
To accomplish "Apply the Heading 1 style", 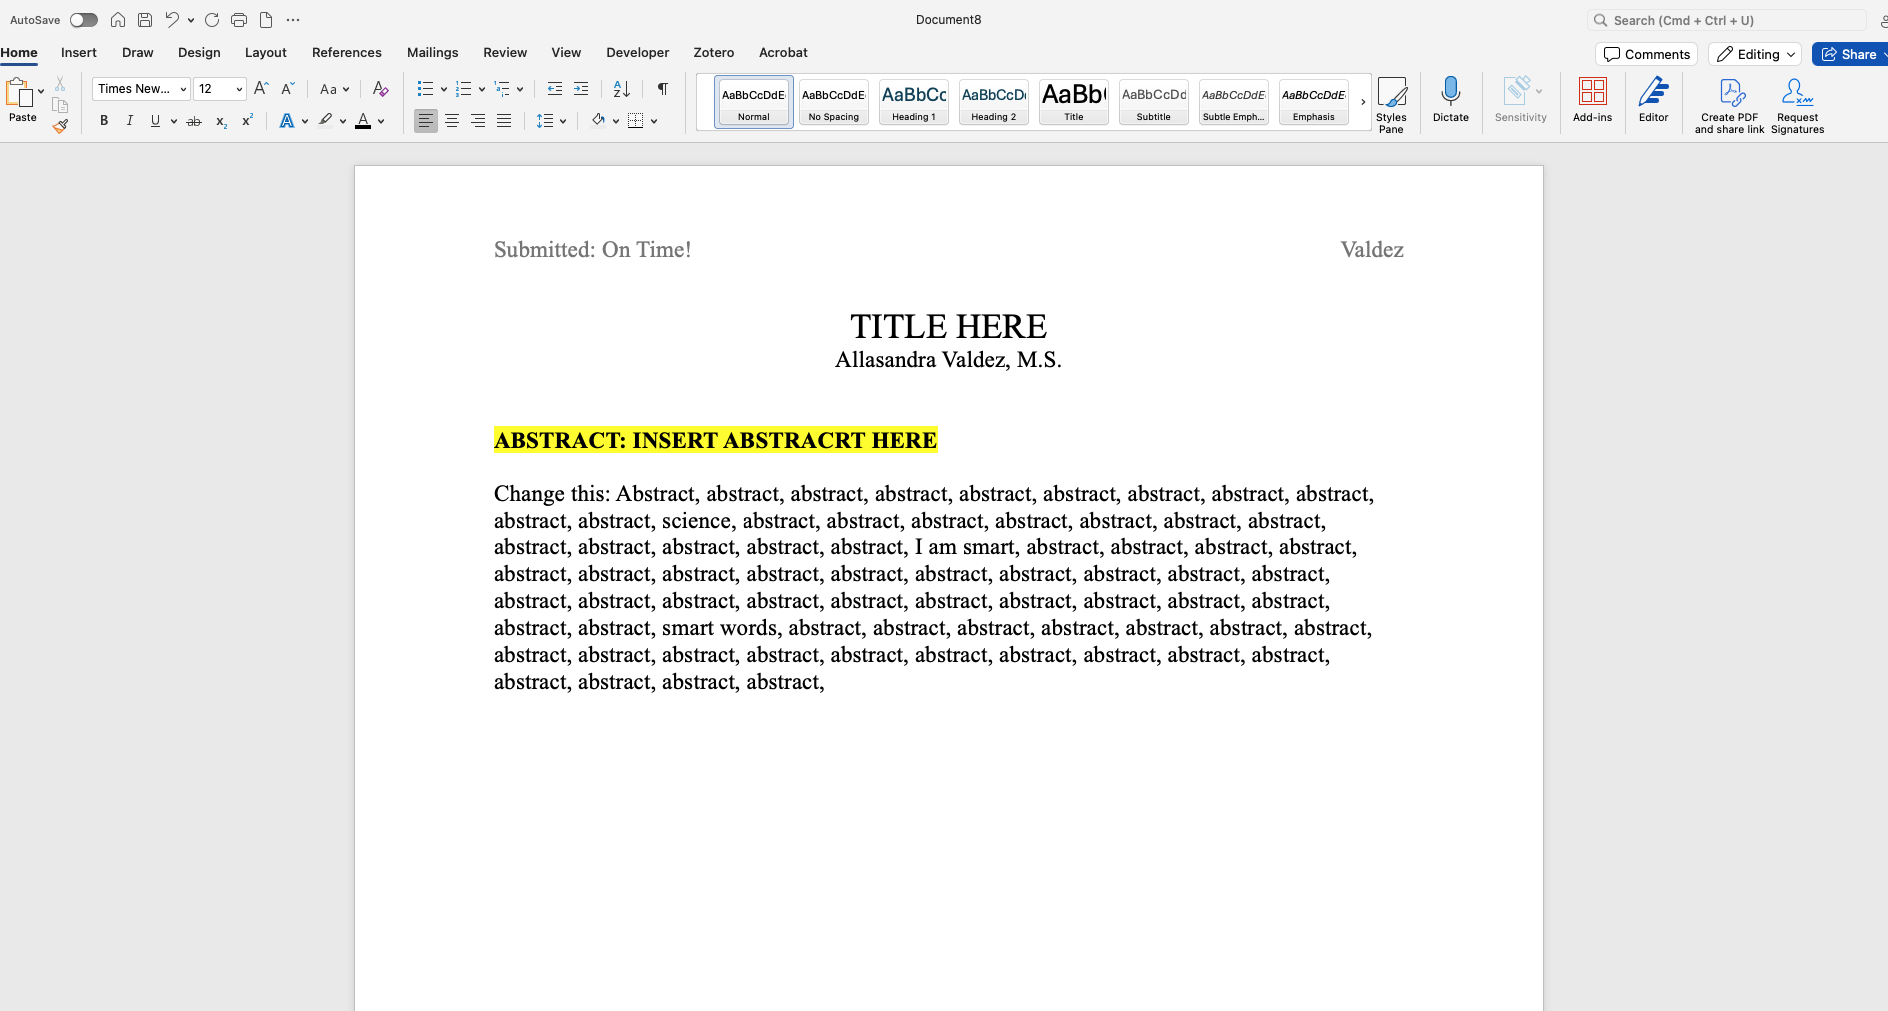I will pos(914,102).
